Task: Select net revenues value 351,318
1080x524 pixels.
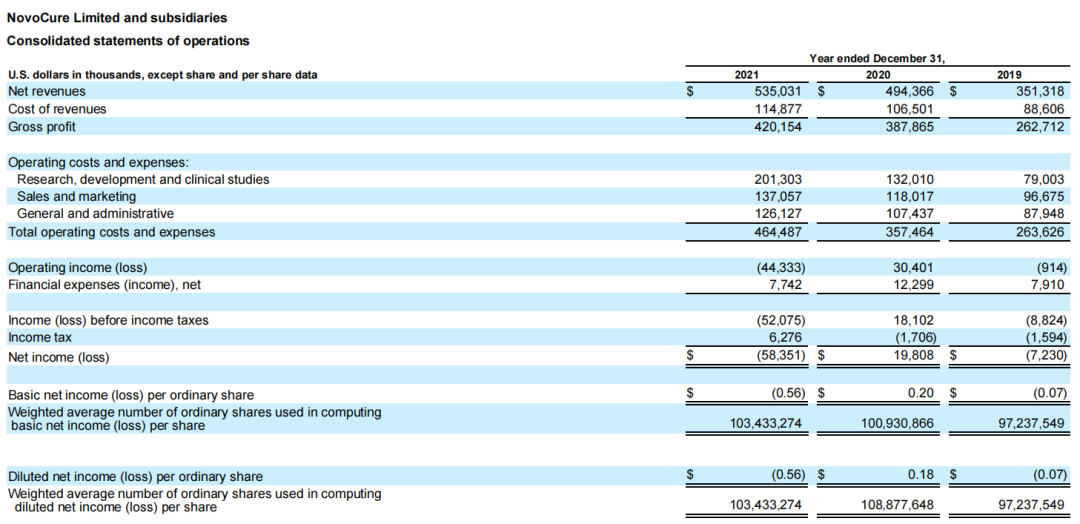Action: [x=1041, y=91]
